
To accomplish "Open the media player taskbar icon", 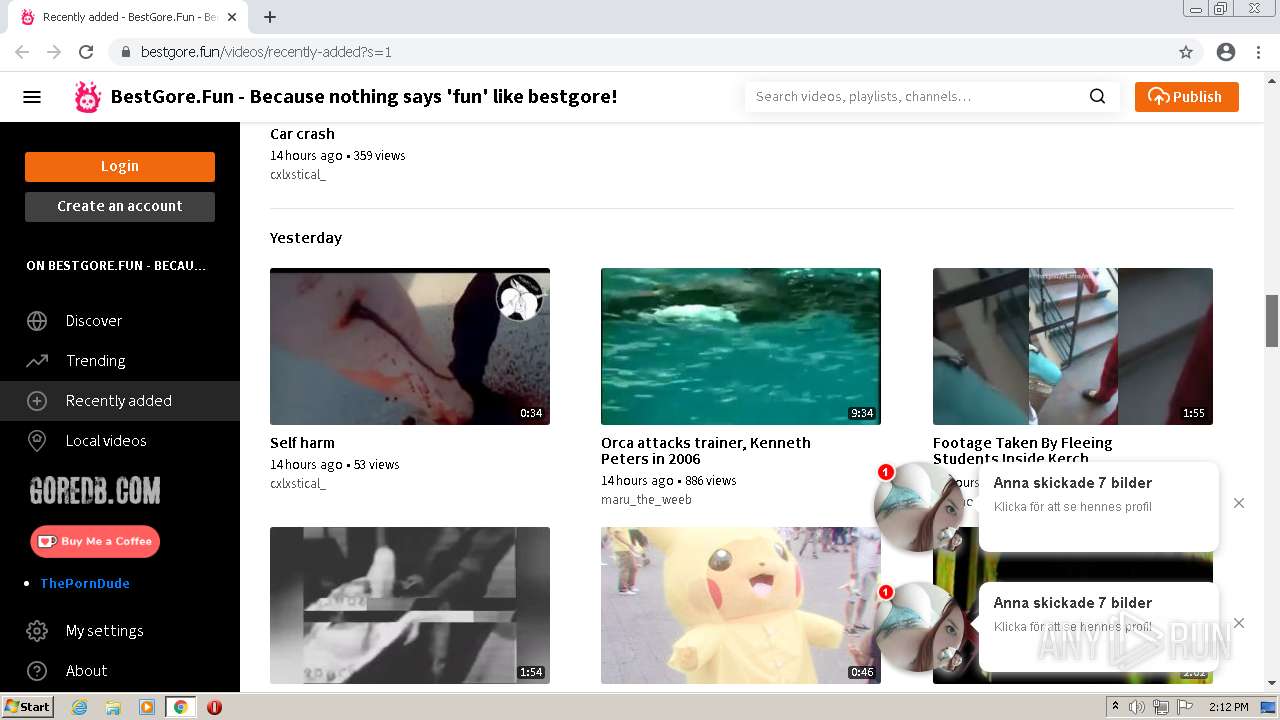I will tap(147, 707).
